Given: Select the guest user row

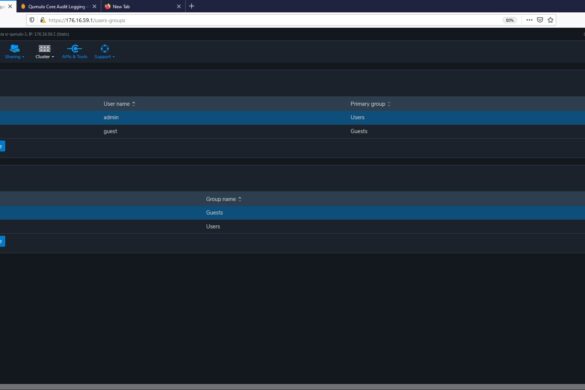Looking at the screenshot, I should pyautogui.click(x=292, y=131).
